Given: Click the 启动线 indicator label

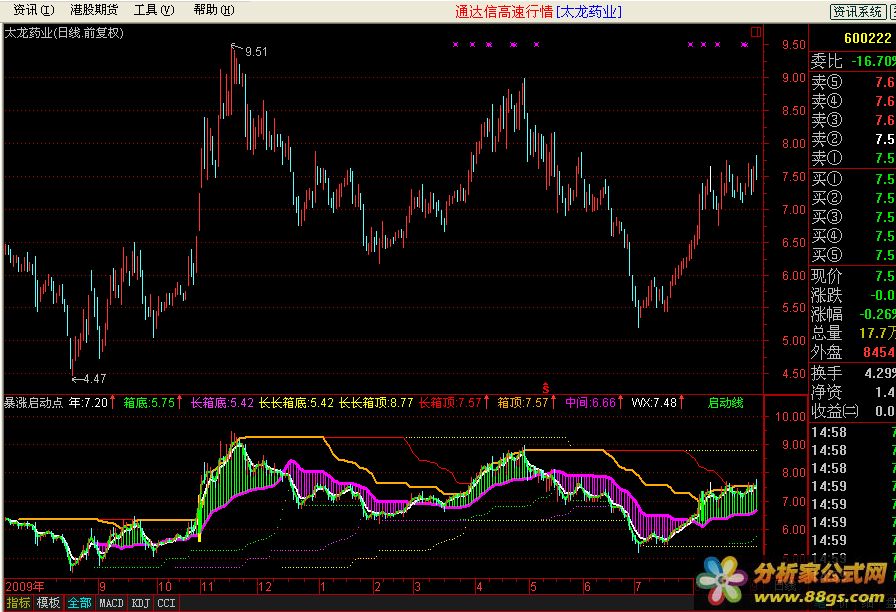Looking at the screenshot, I should [725, 403].
